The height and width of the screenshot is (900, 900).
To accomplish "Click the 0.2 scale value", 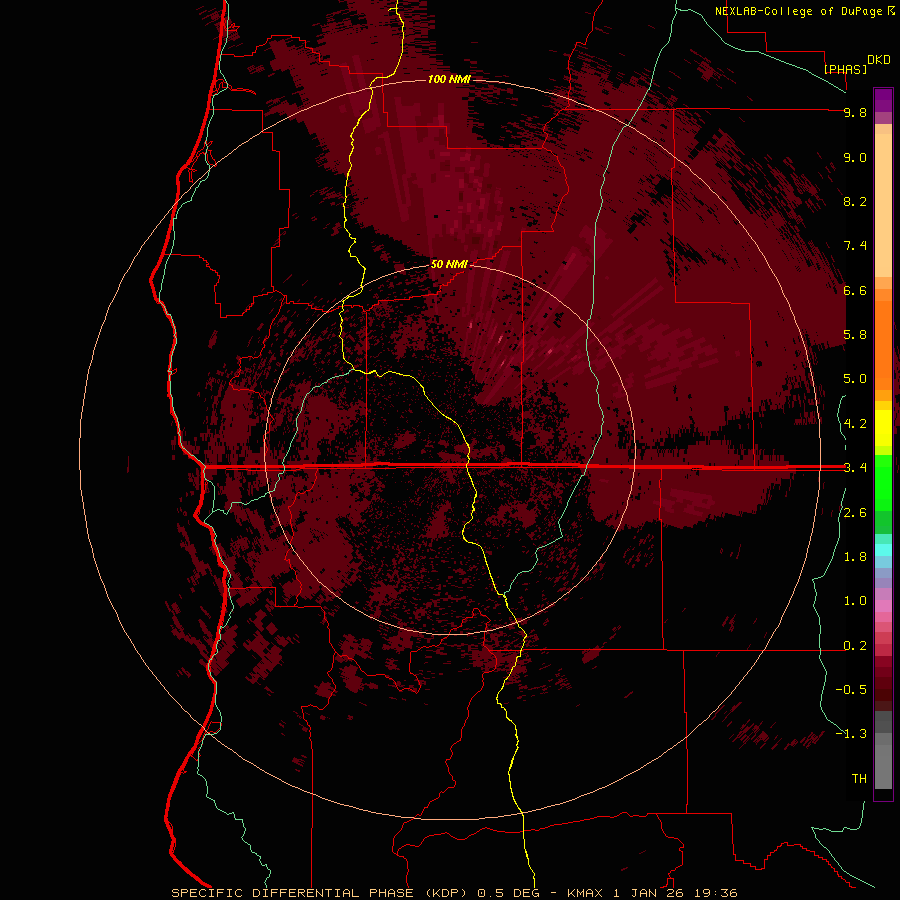I will [855, 646].
